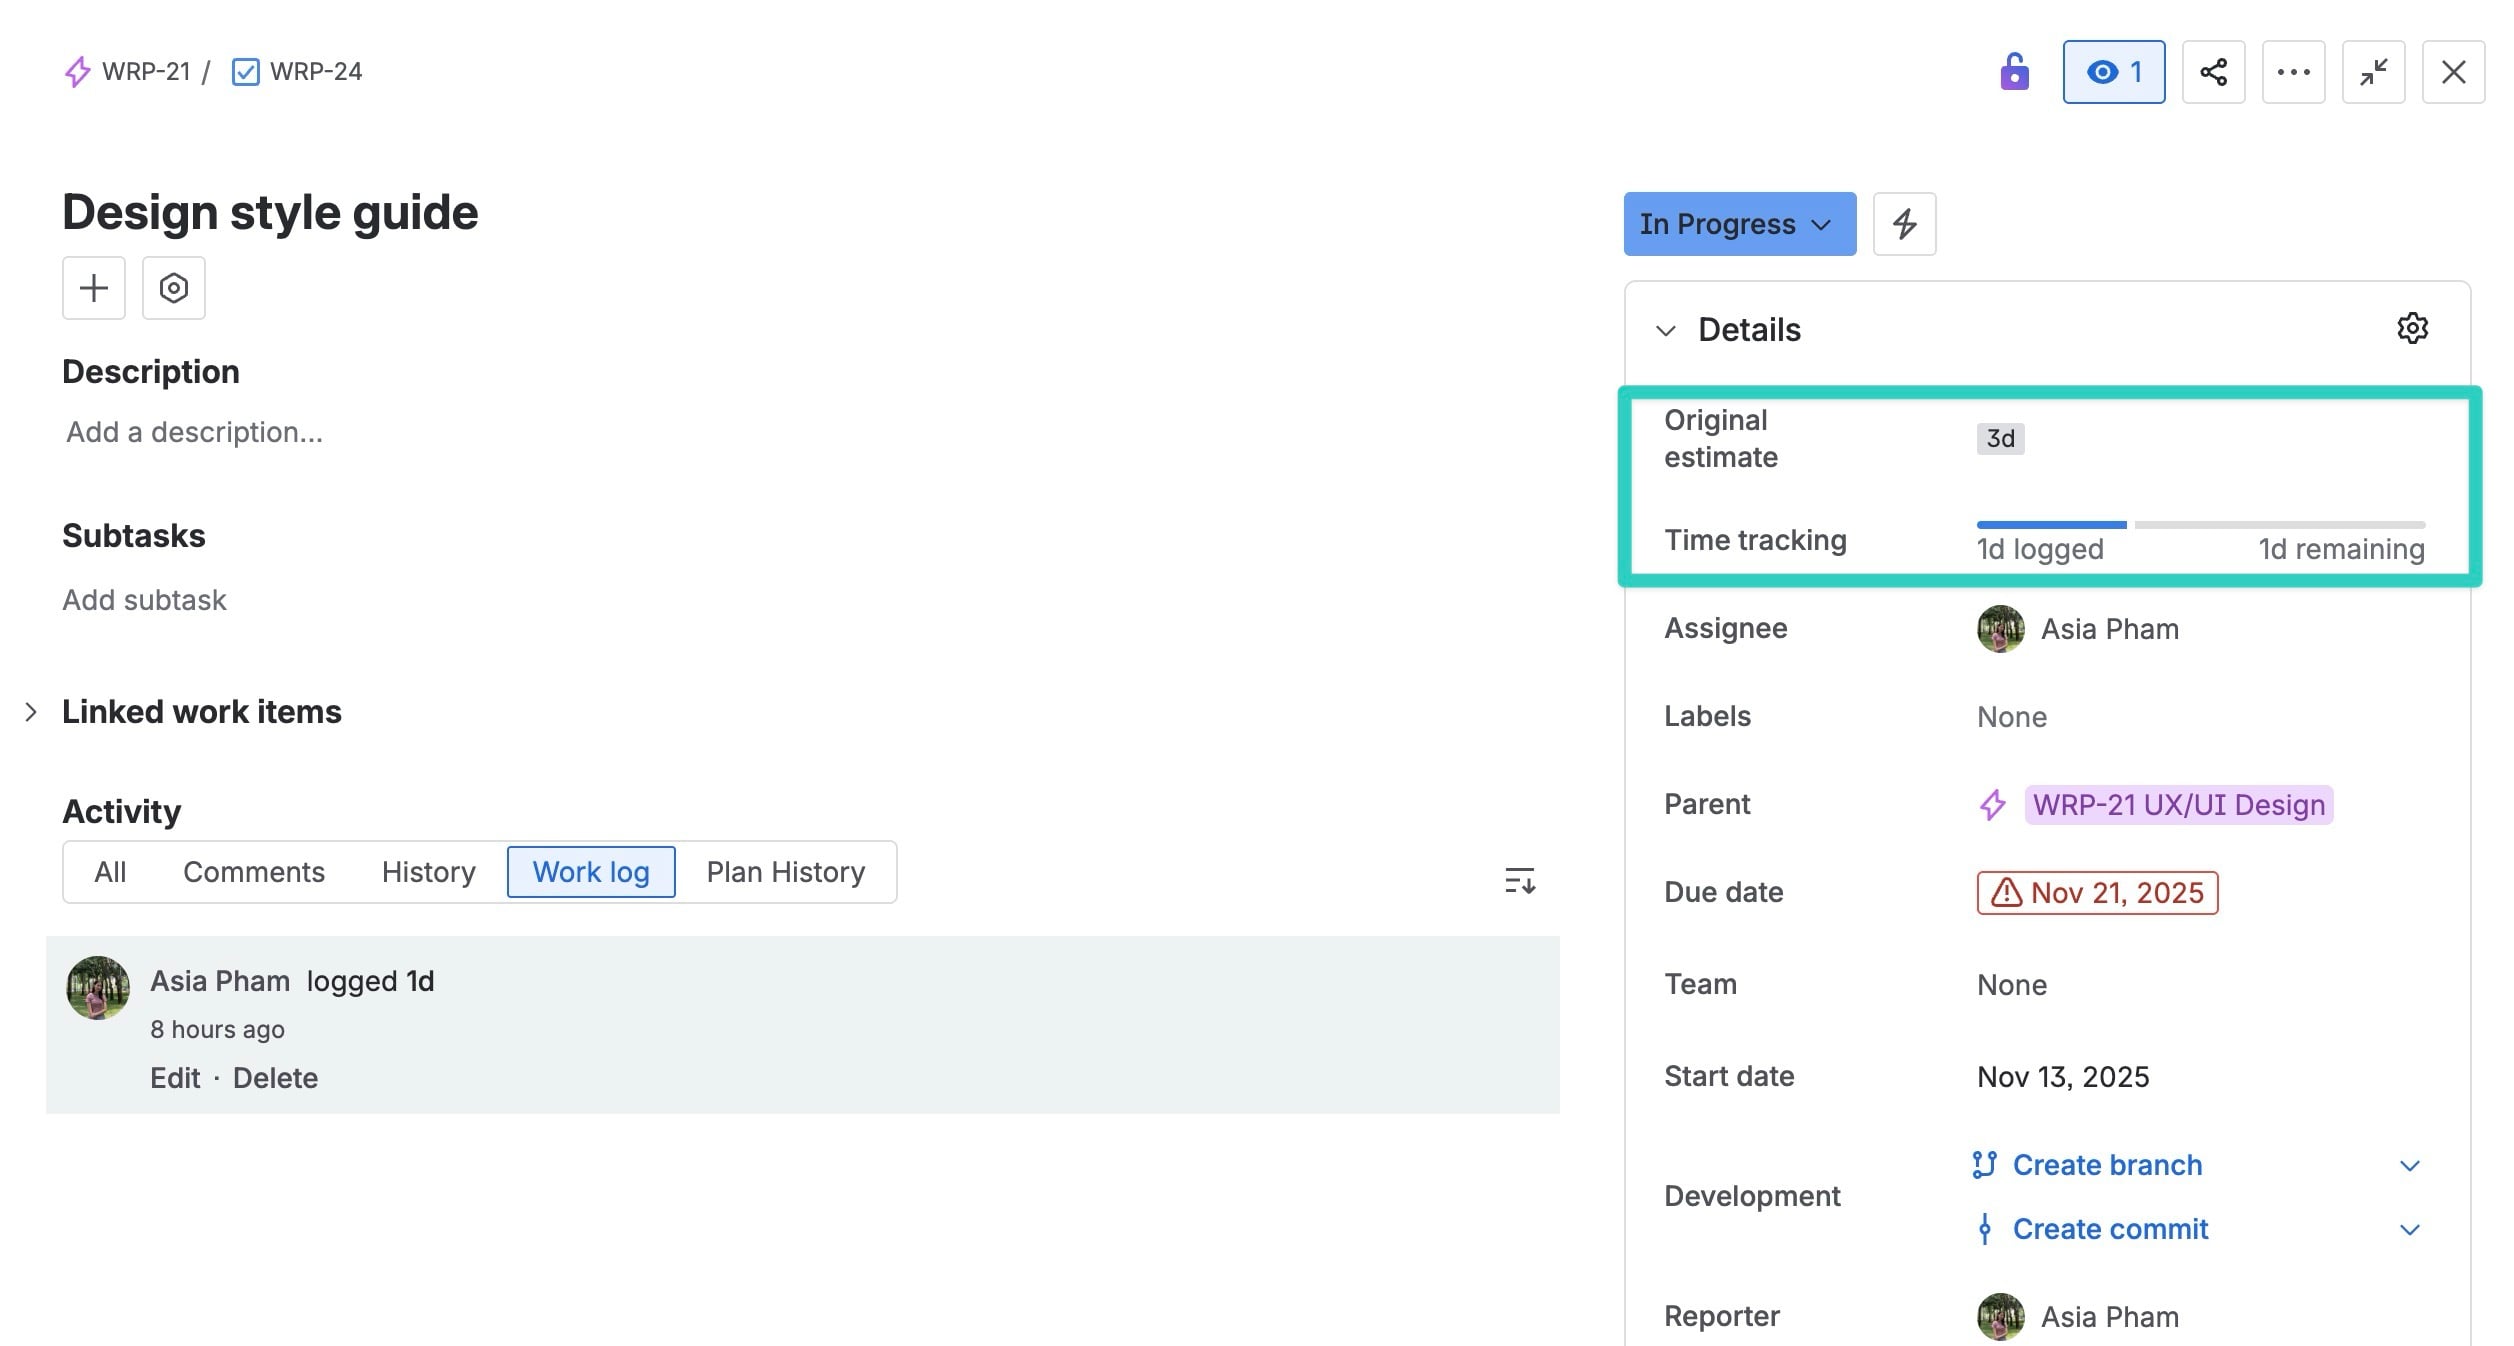This screenshot has height=1346, width=2514.
Task: Expand Create branch options chevron
Action: pos(2410,1166)
